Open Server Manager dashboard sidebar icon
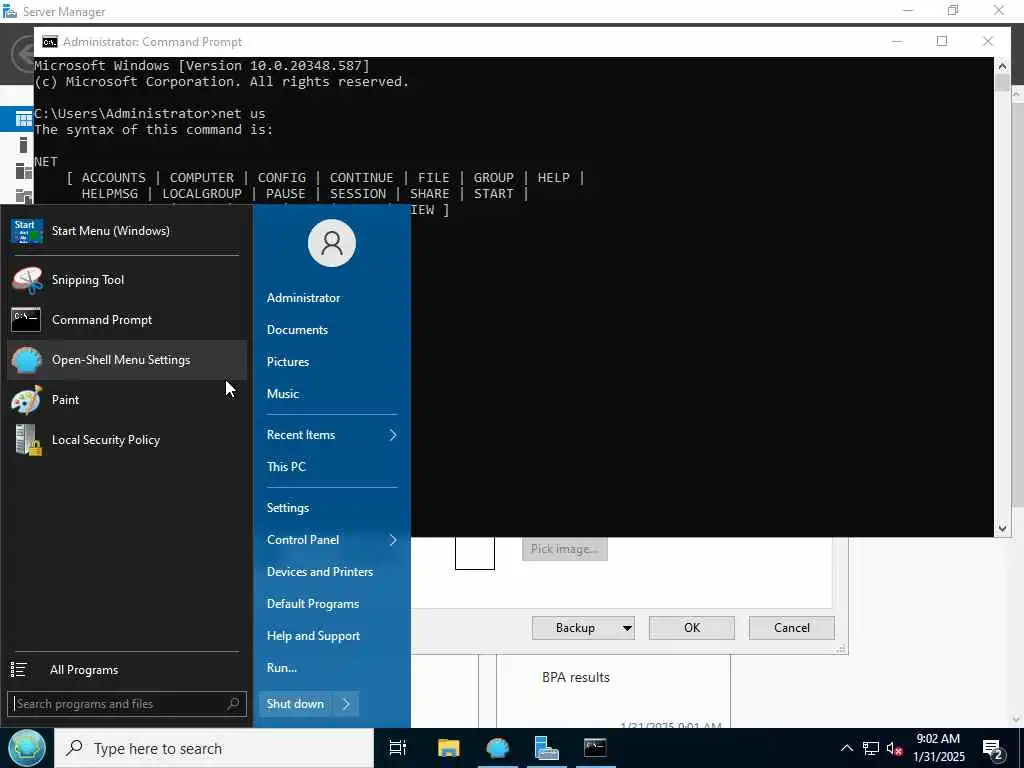 24,119
